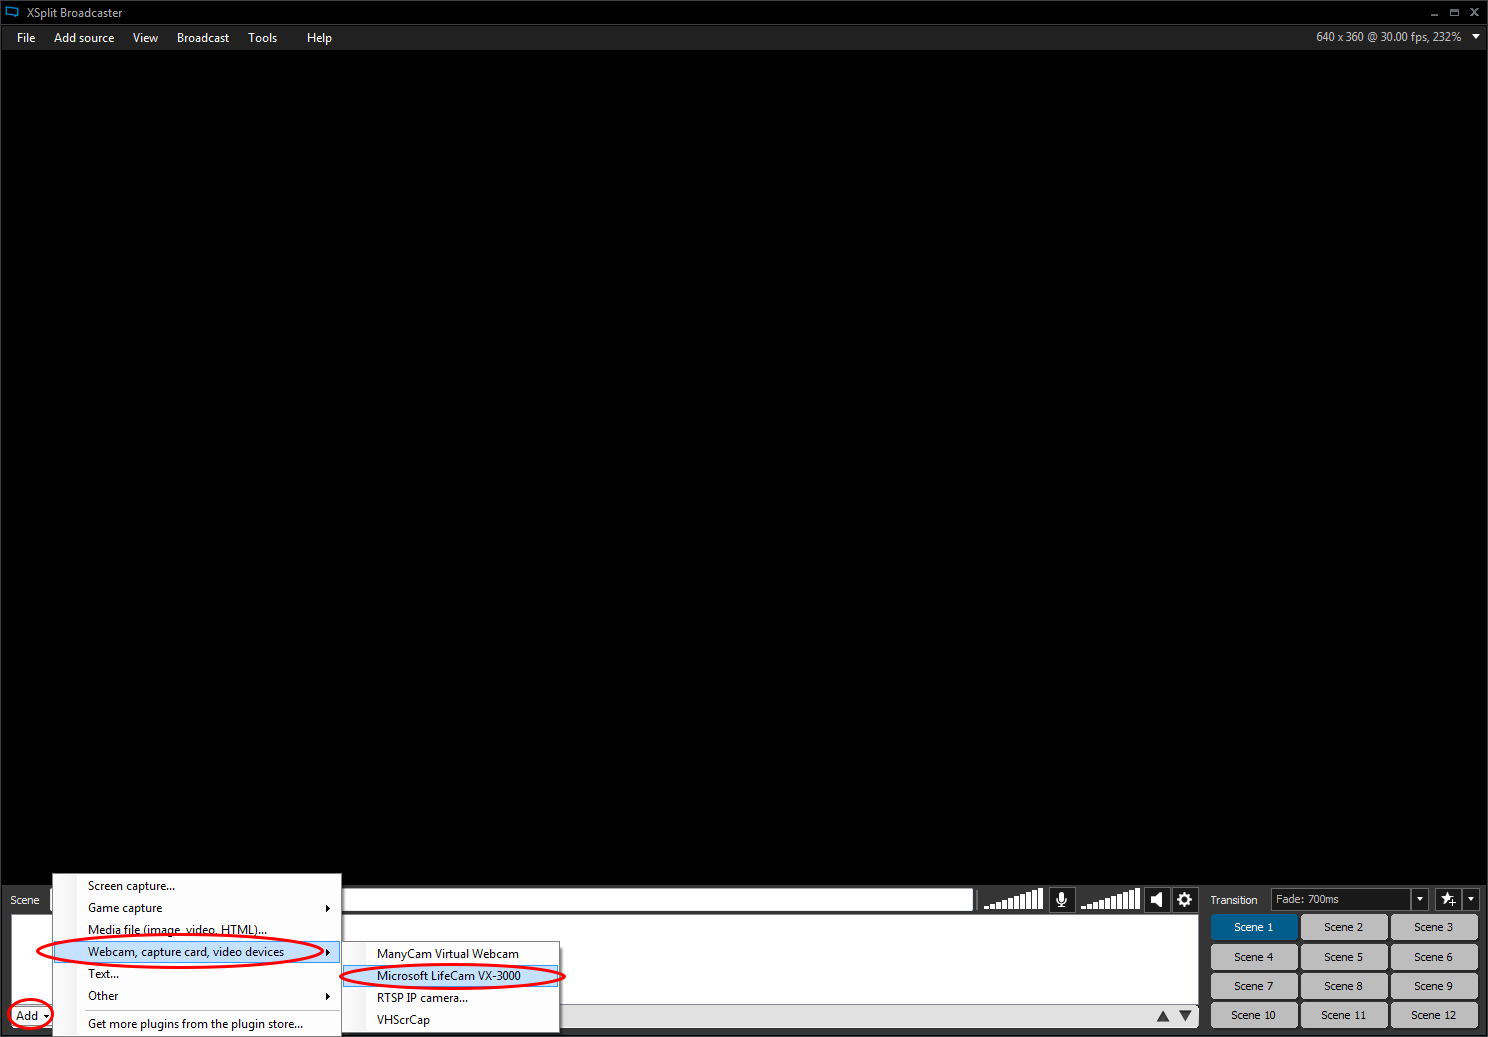Image resolution: width=1488 pixels, height=1037 pixels.
Task: Select ManyCam Virtual Webcam
Action: (451, 954)
